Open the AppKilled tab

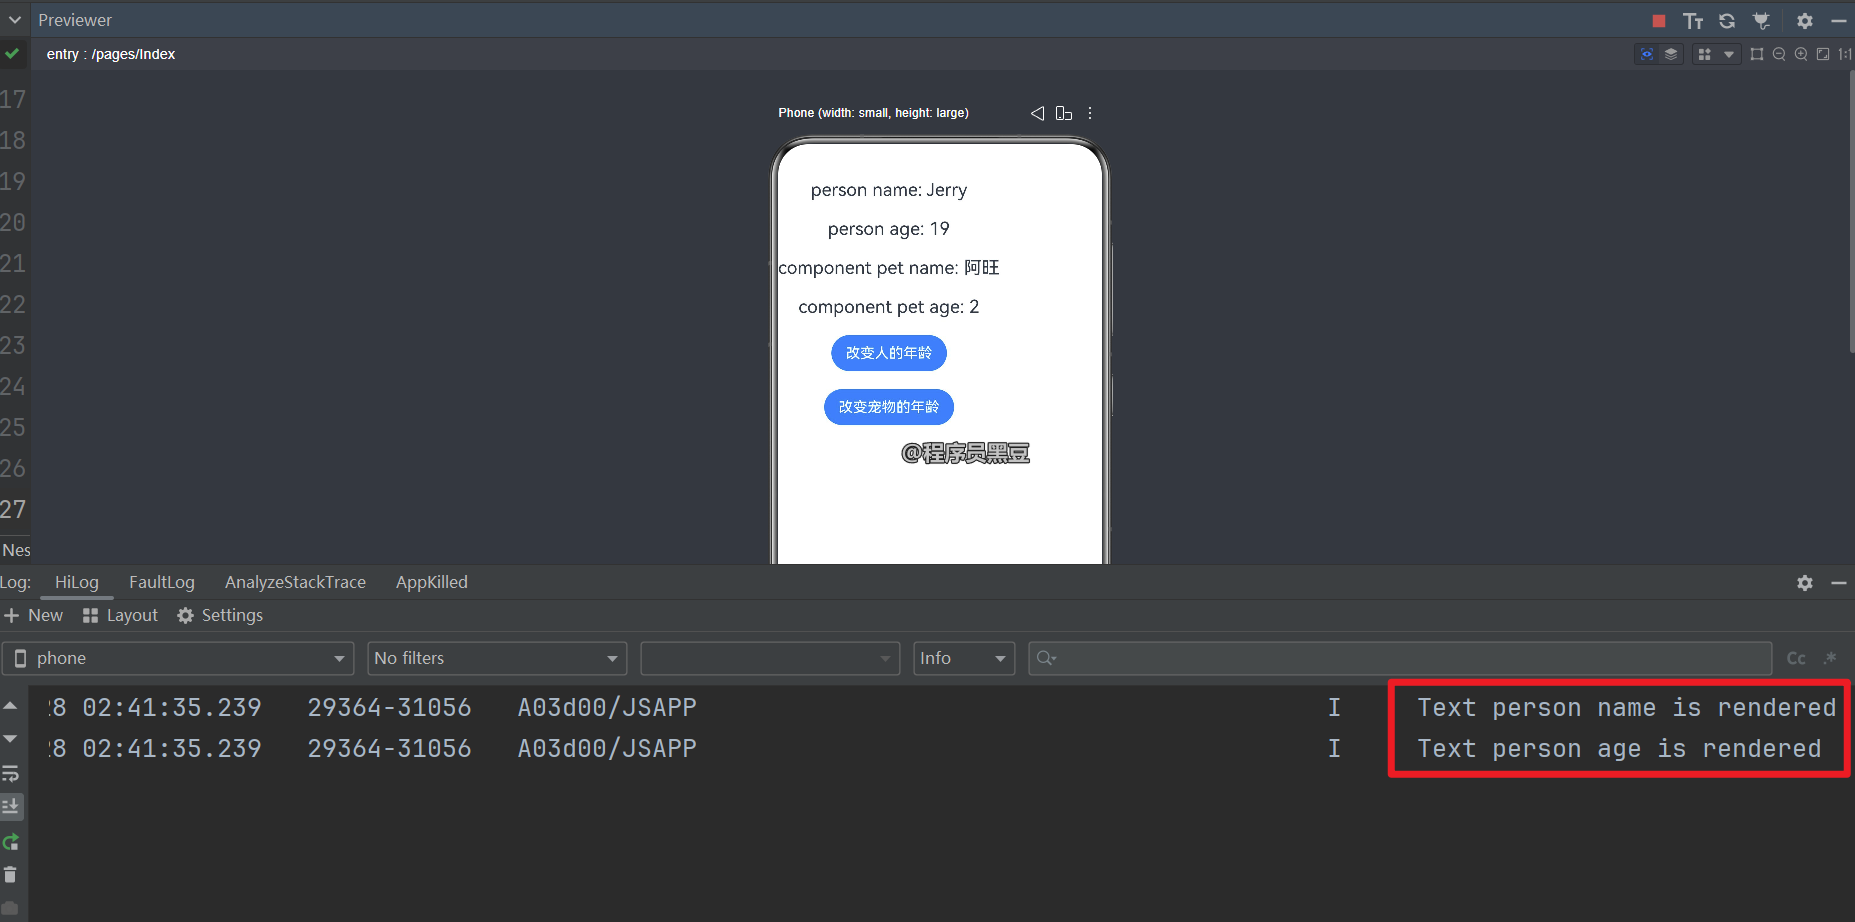click(x=432, y=582)
